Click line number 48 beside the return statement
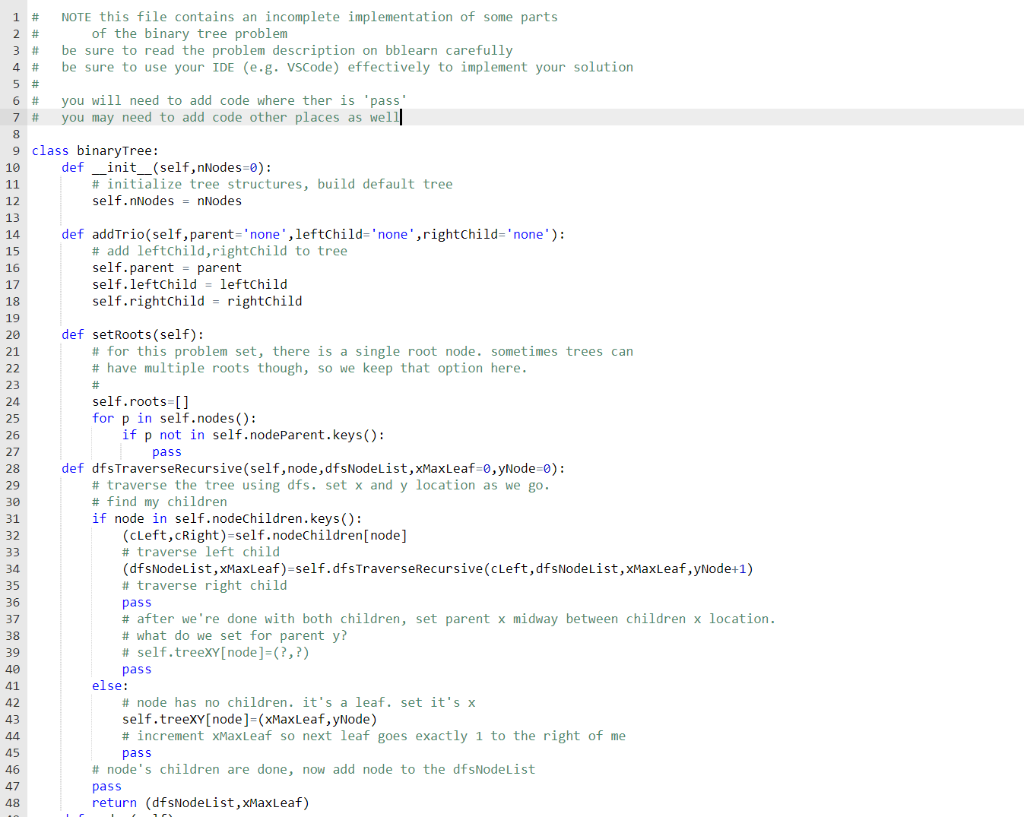 click(x=12, y=802)
